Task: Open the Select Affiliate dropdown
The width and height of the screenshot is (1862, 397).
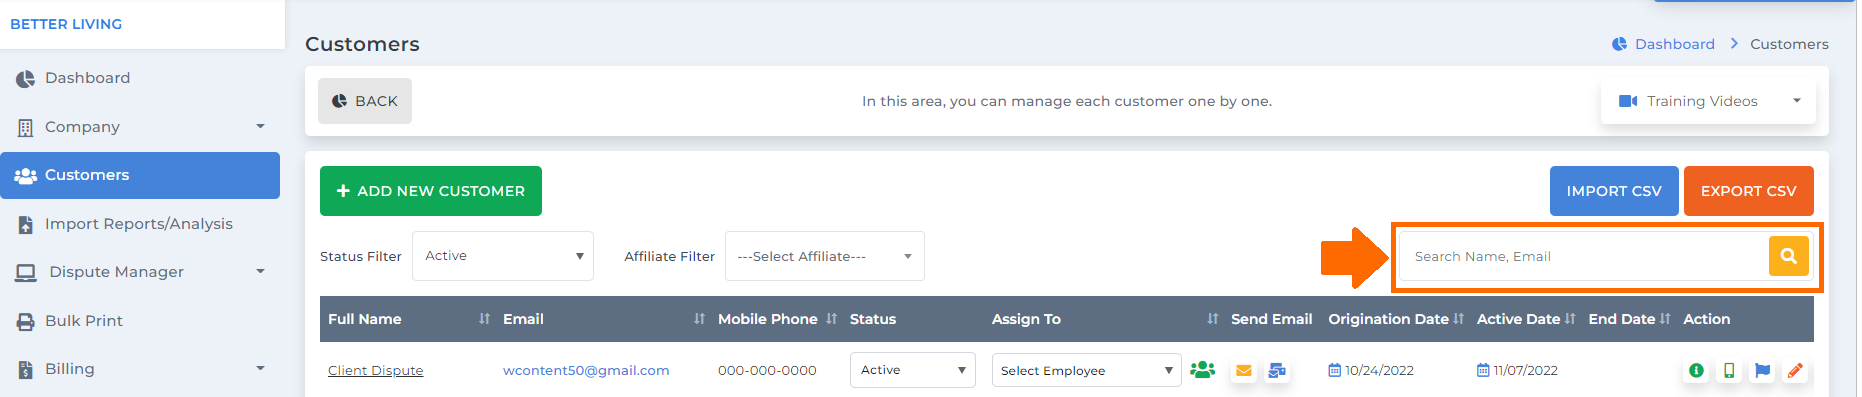Action: (x=825, y=256)
